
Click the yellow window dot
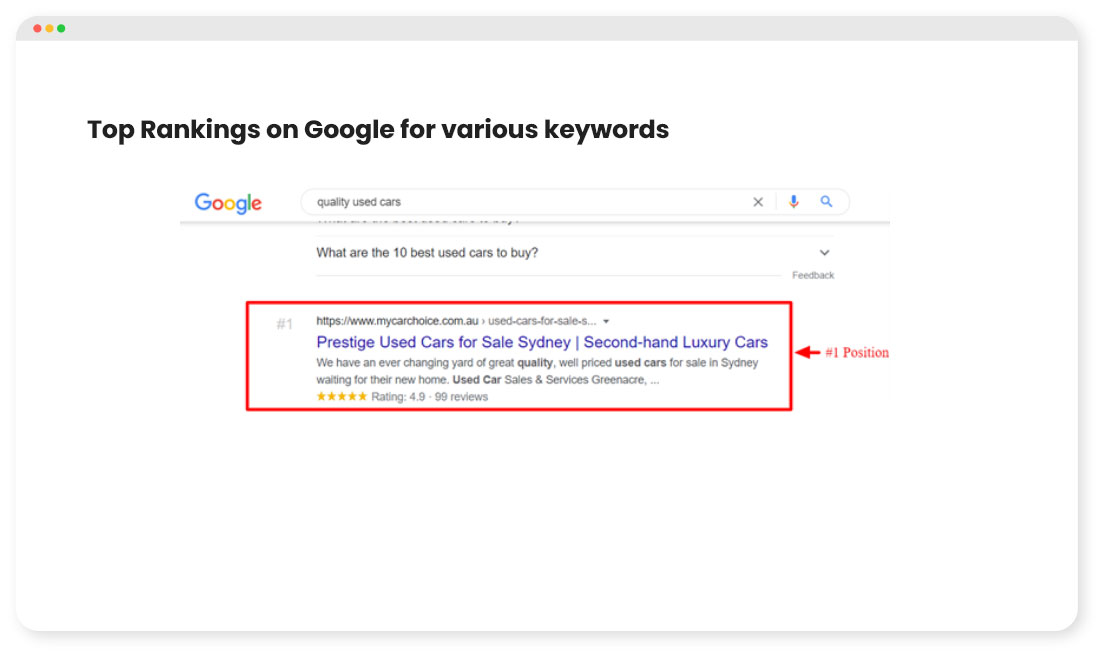[49, 28]
